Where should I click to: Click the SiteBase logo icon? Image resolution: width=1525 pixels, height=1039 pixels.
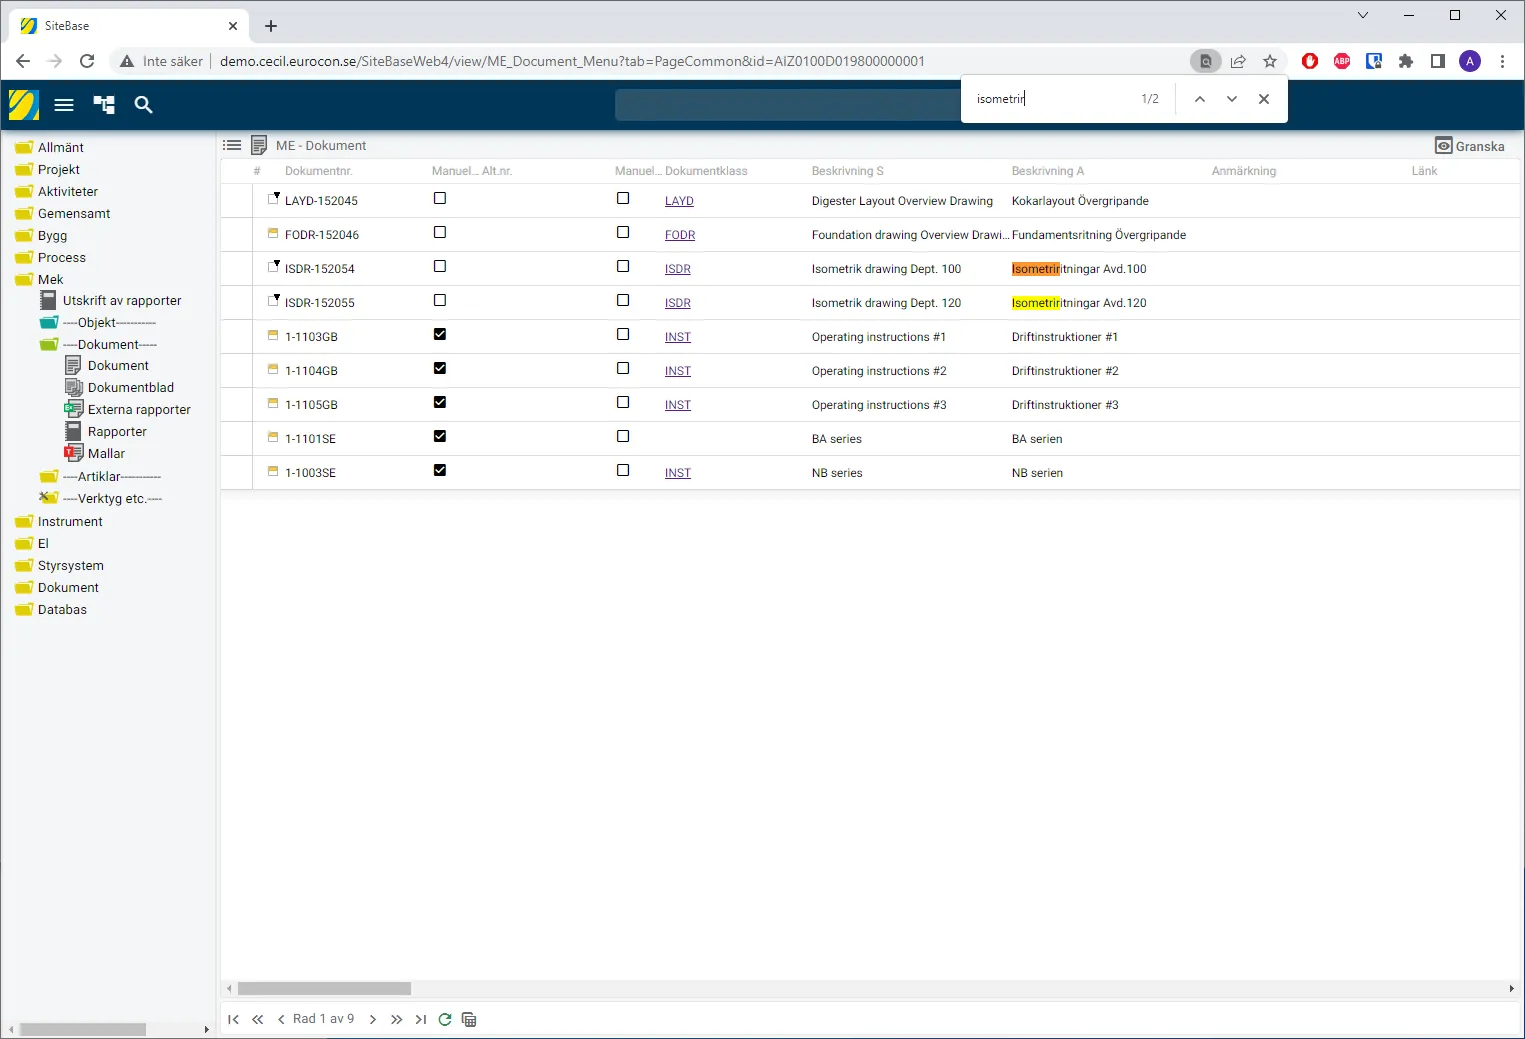point(24,105)
